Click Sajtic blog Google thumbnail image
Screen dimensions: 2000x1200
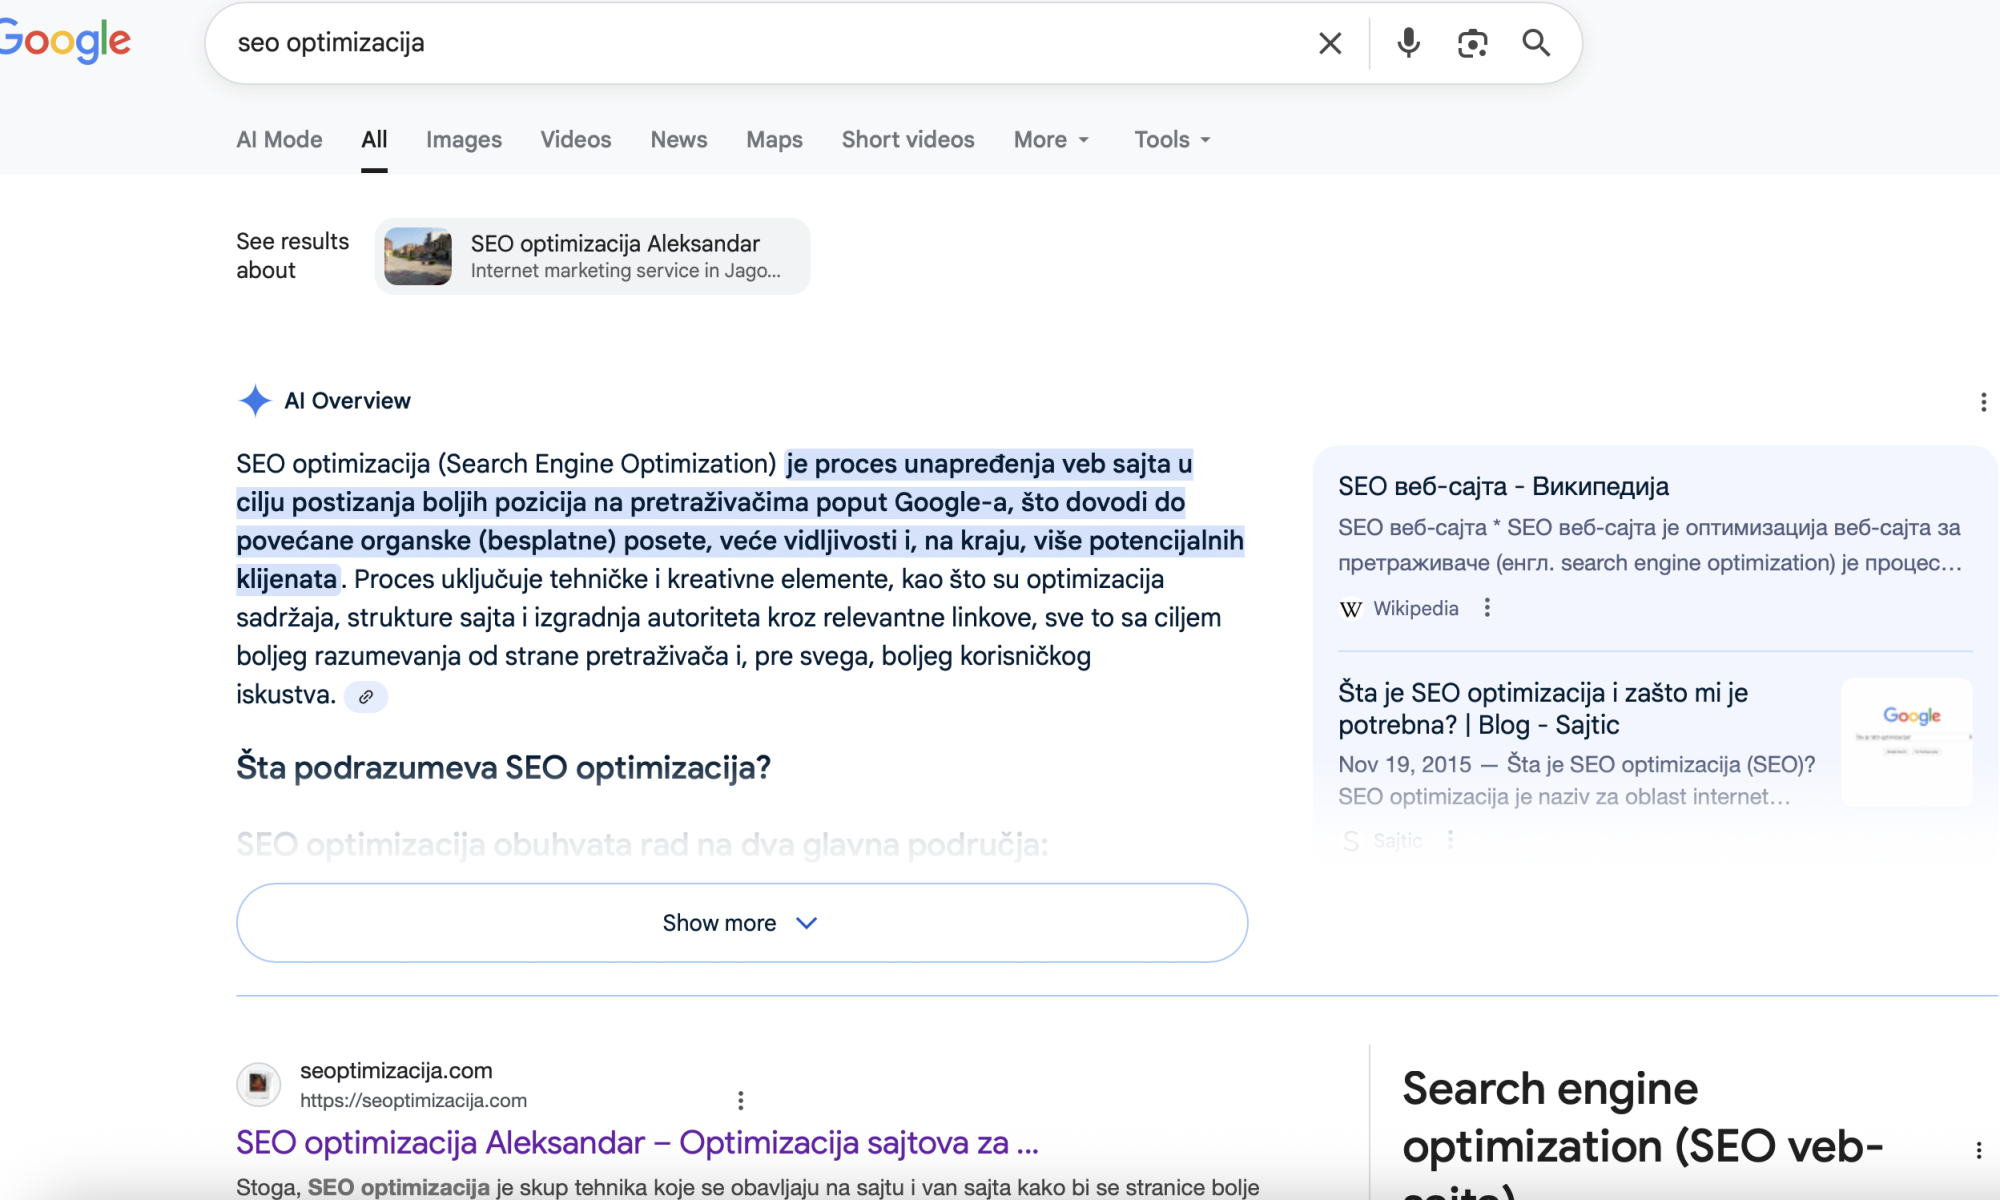(x=1907, y=742)
